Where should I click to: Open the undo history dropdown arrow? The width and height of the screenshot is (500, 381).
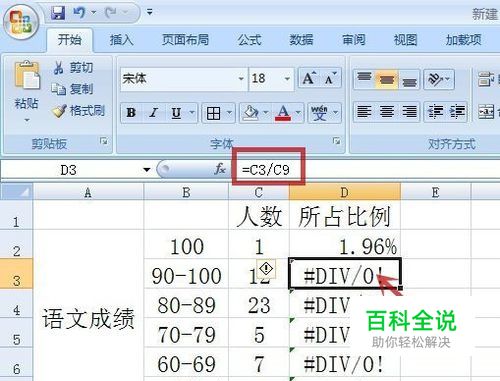click(x=94, y=13)
